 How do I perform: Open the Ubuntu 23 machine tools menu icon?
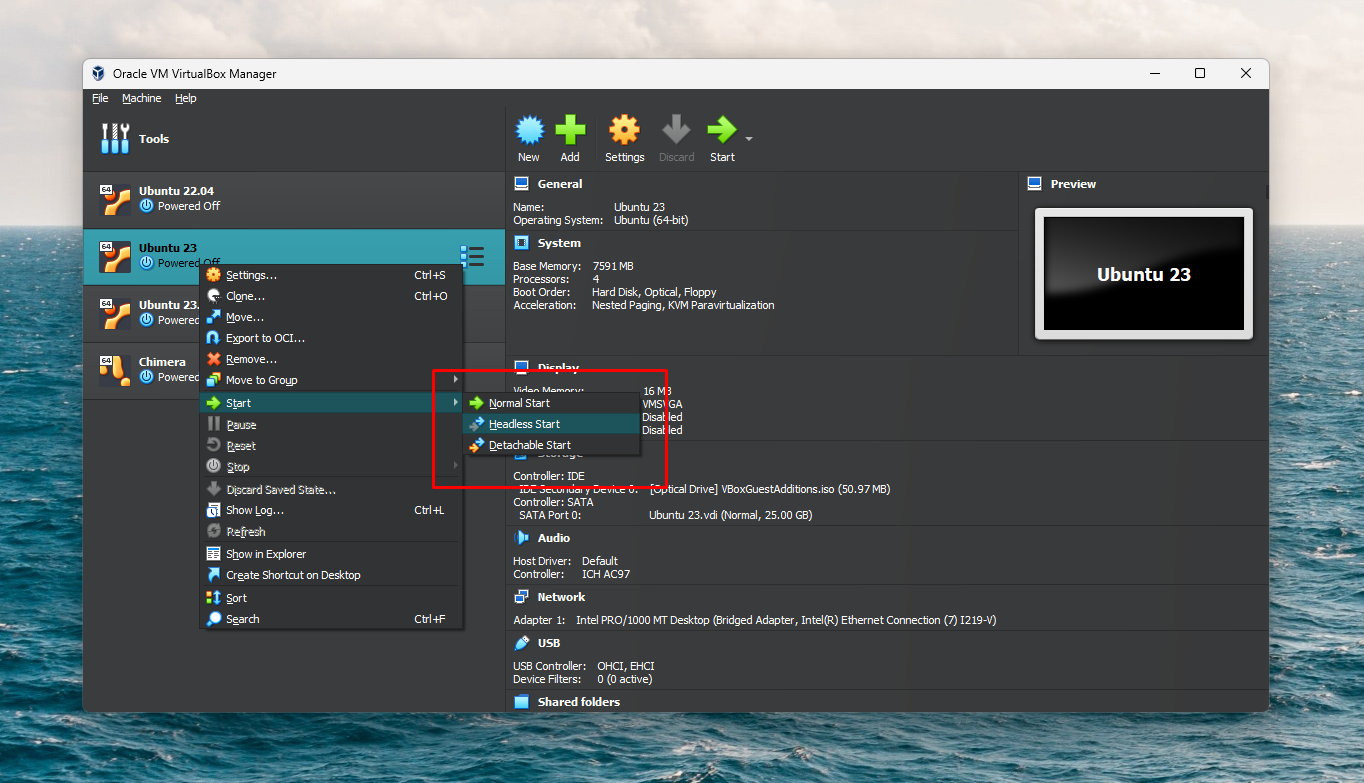point(472,257)
